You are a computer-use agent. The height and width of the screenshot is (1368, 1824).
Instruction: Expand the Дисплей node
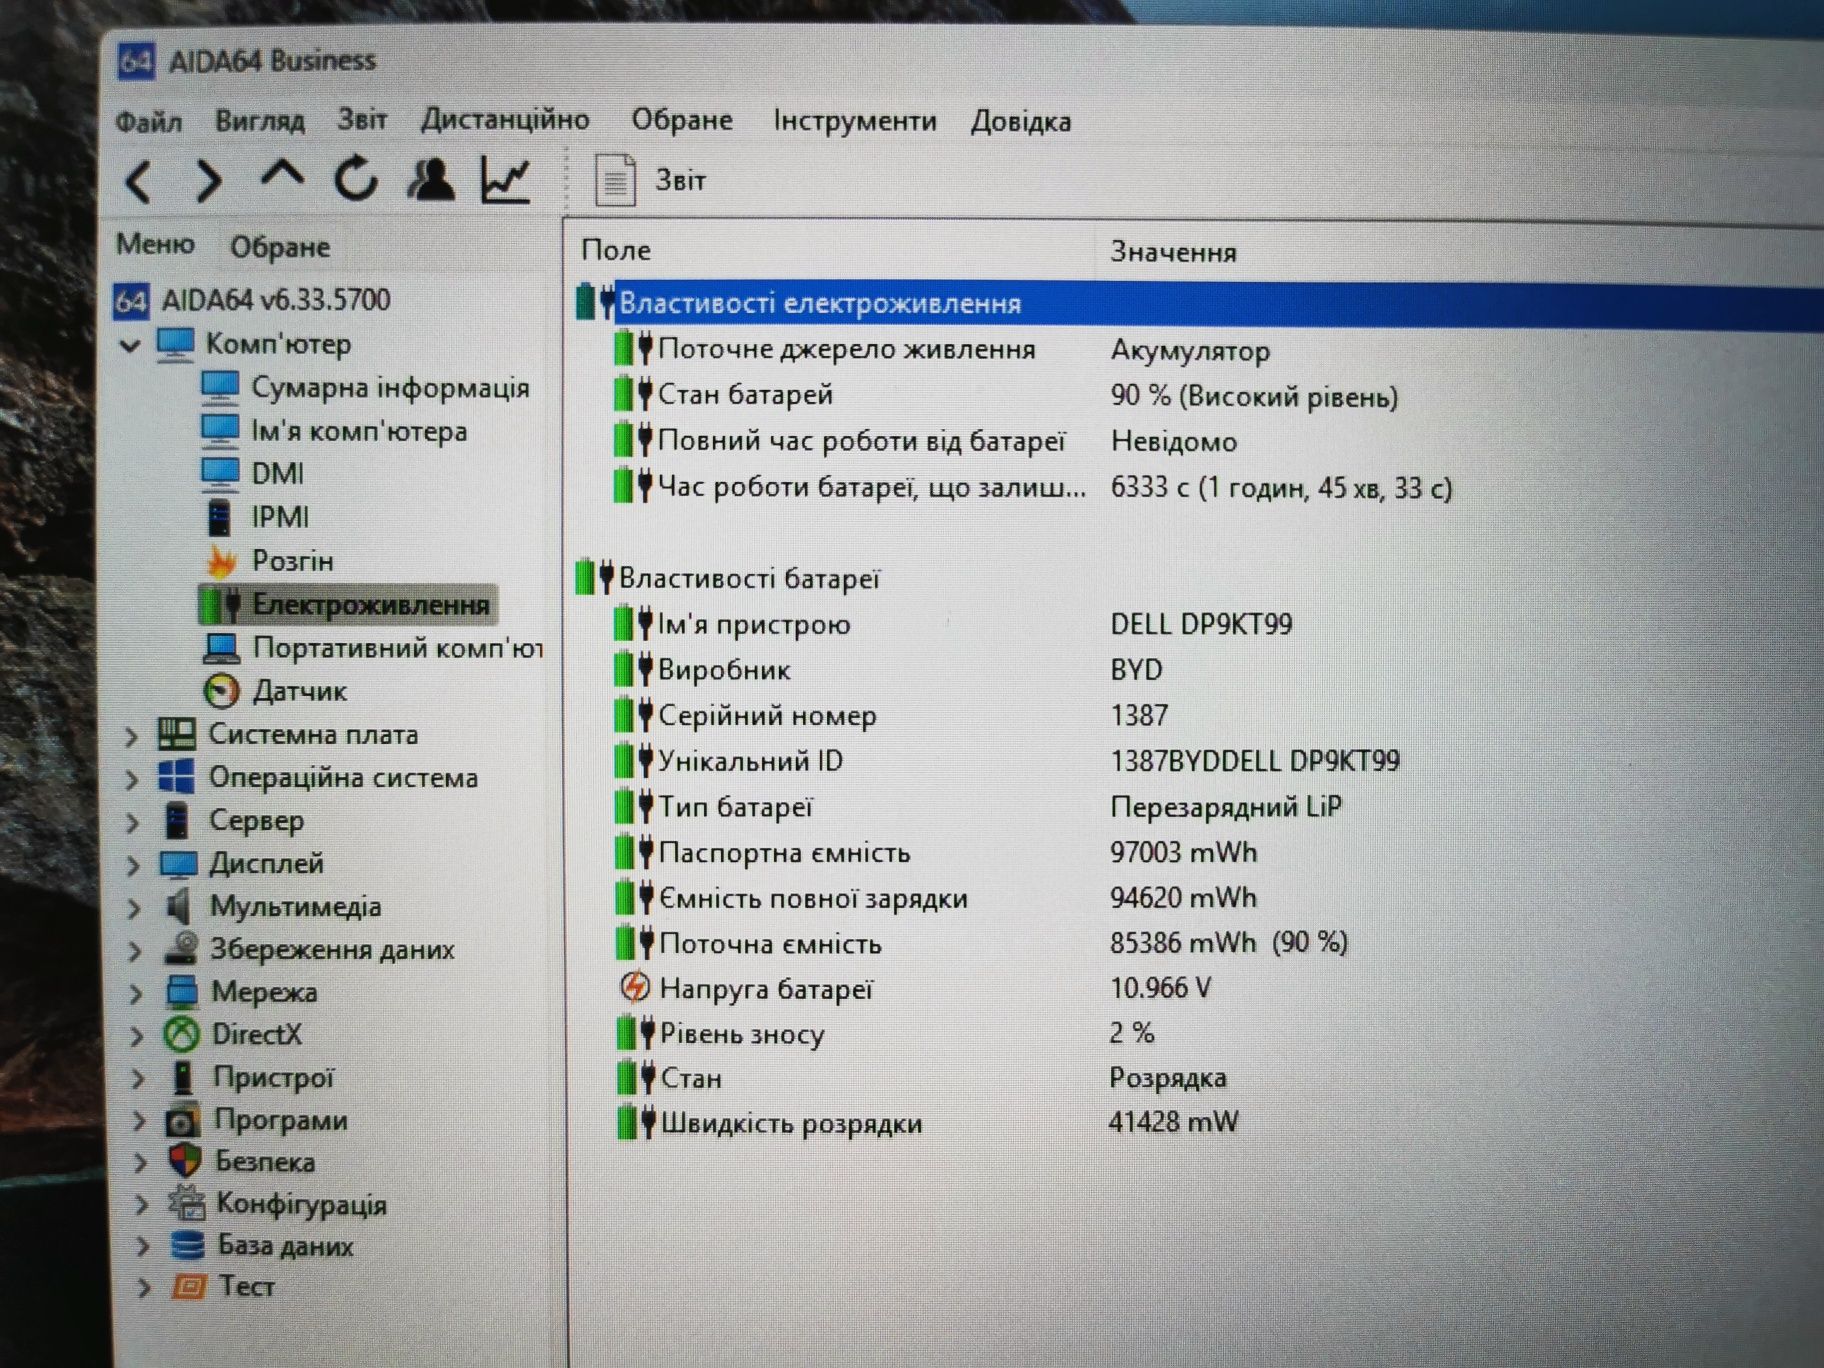(133, 866)
